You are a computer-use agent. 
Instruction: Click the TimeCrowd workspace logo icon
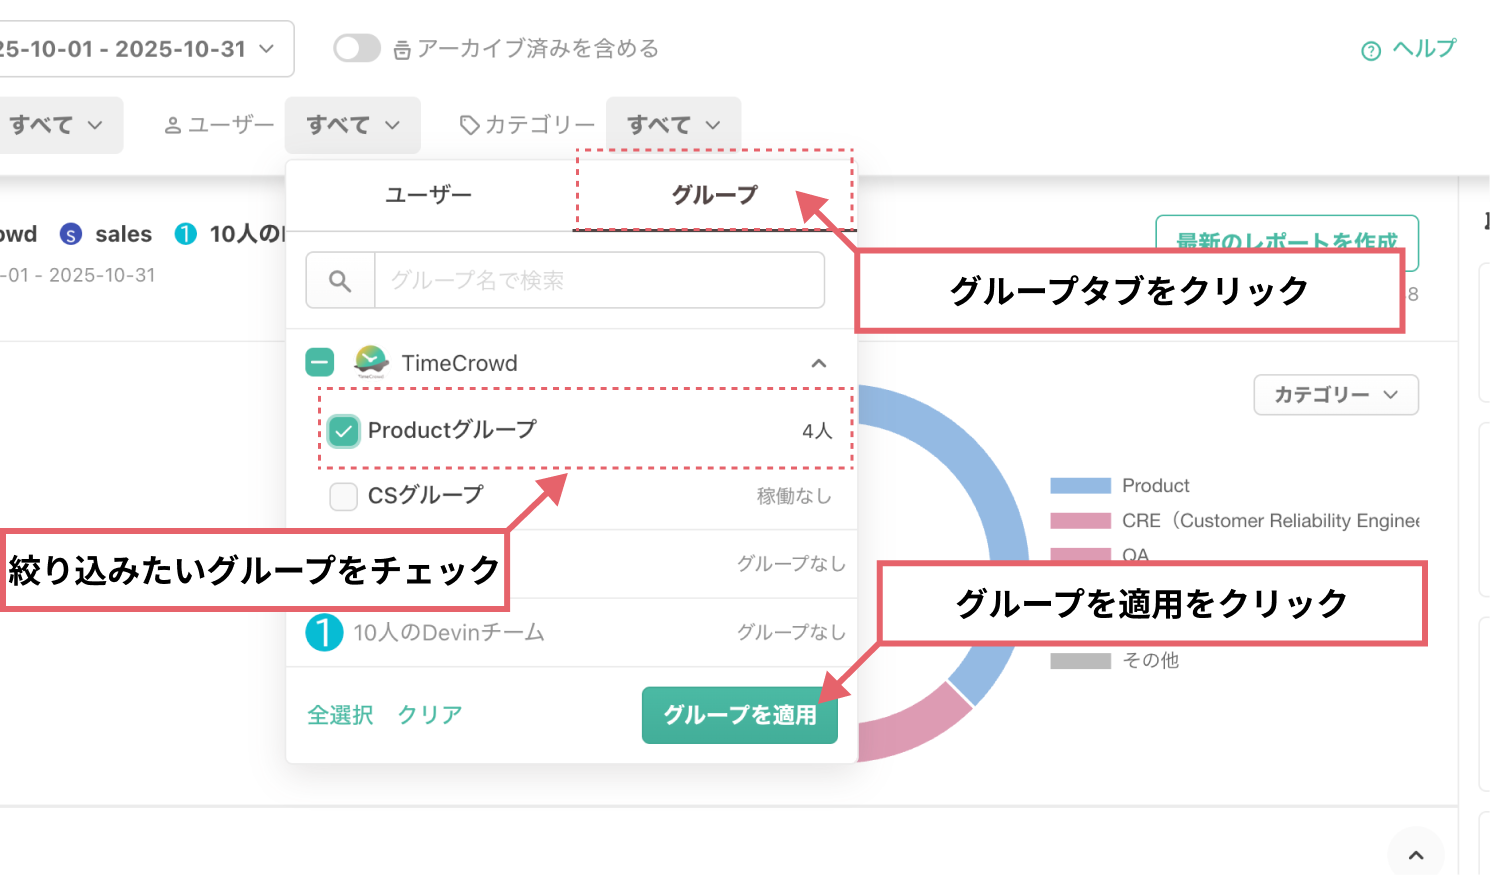tap(369, 361)
